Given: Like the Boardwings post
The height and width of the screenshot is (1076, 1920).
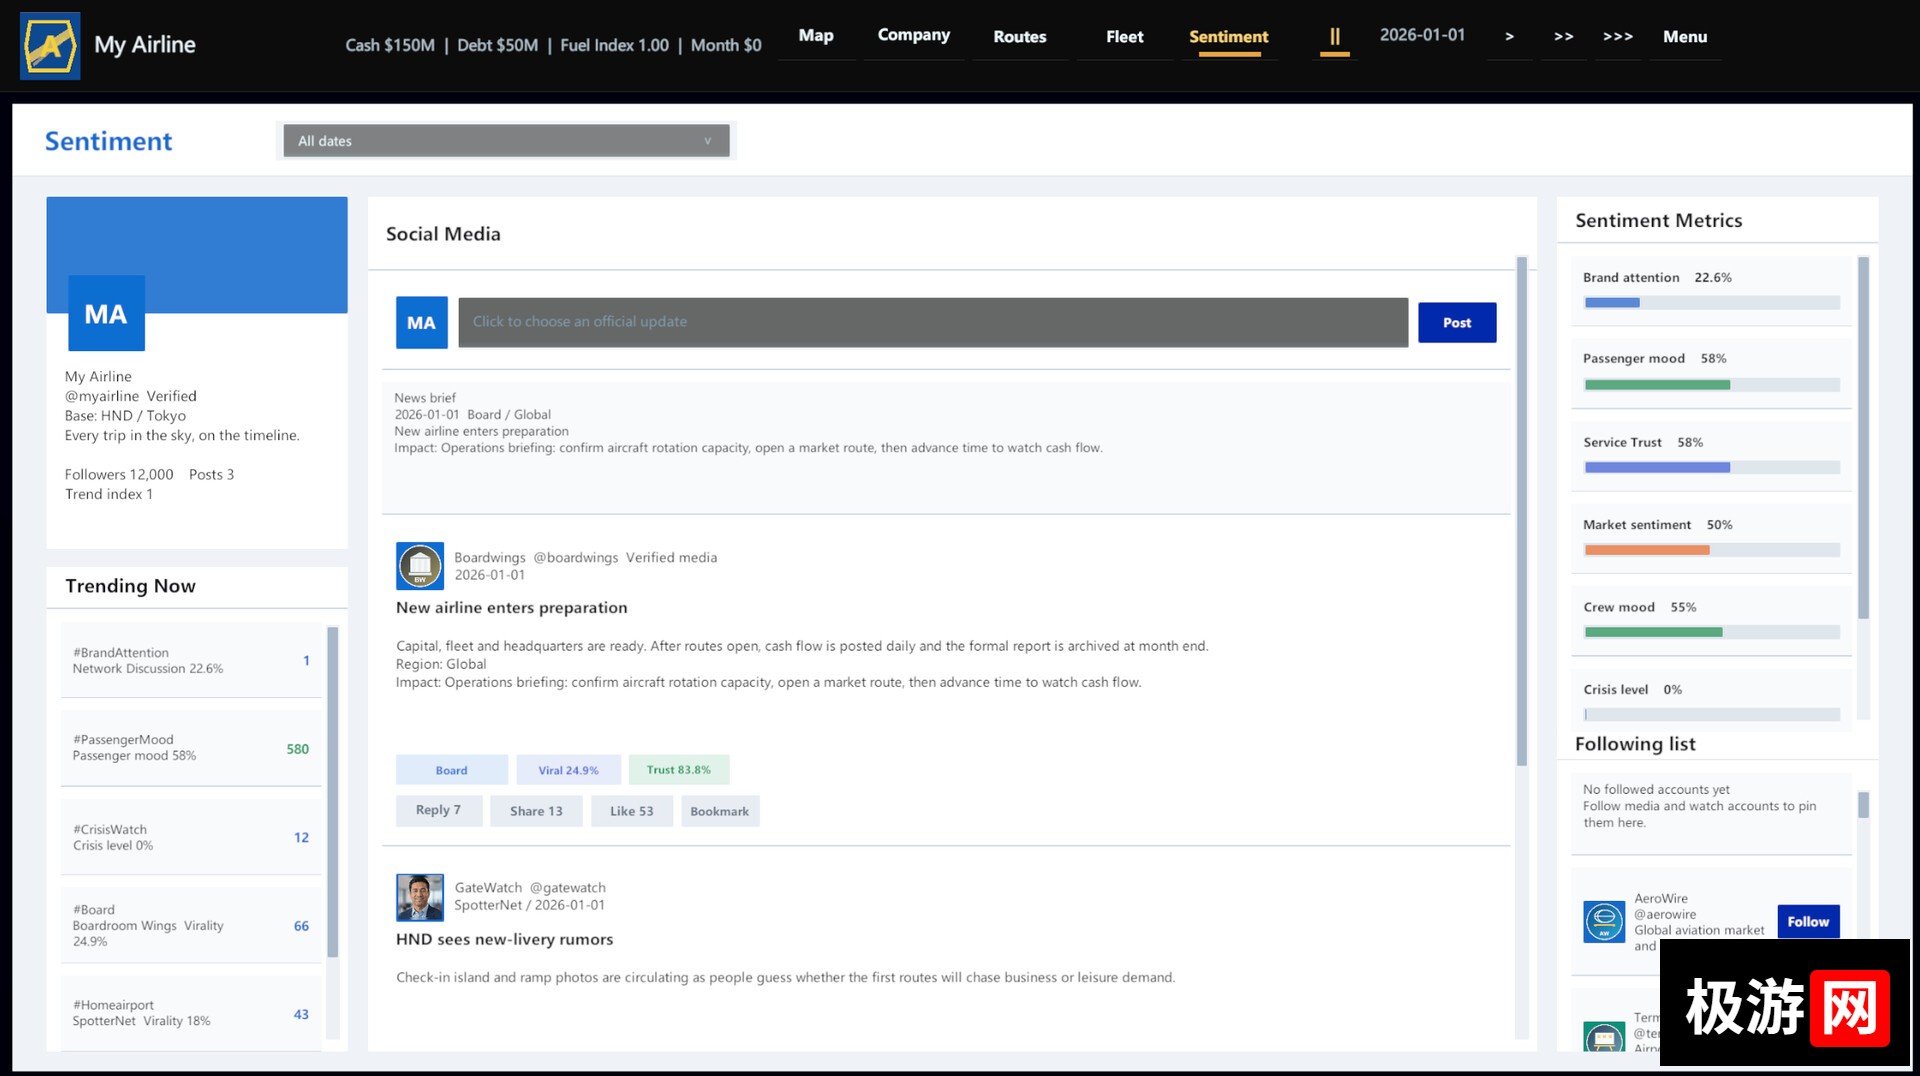Looking at the screenshot, I should (x=632, y=811).
